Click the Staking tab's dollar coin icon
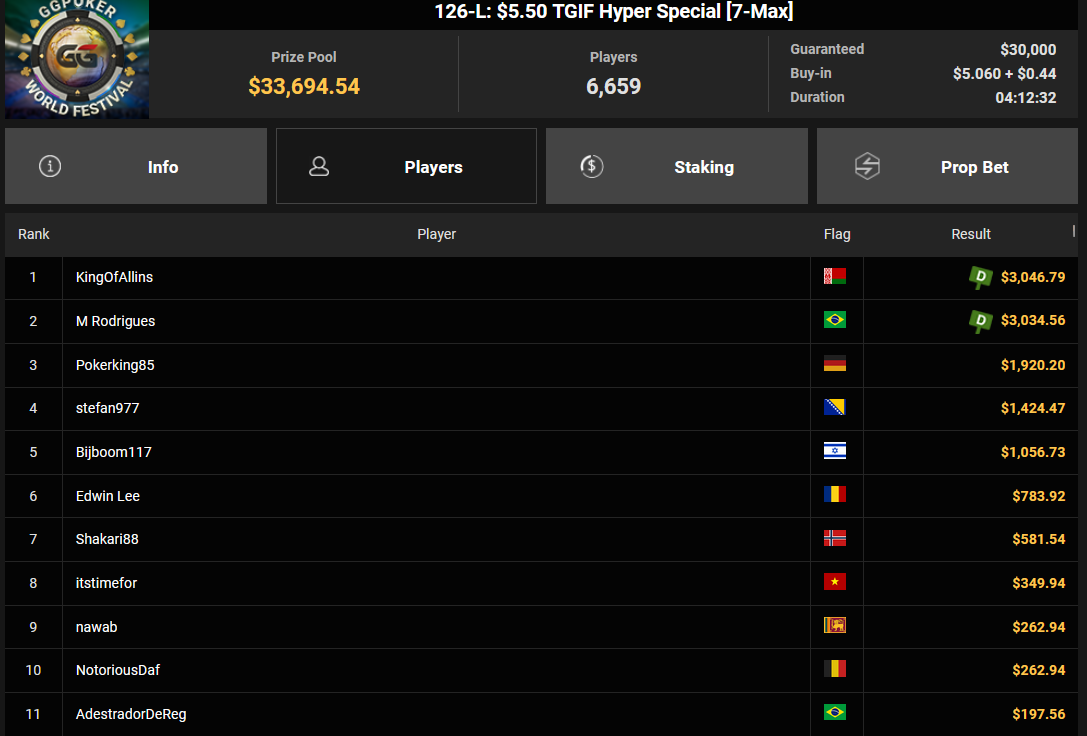1087x736 pixels. (591, 166)
